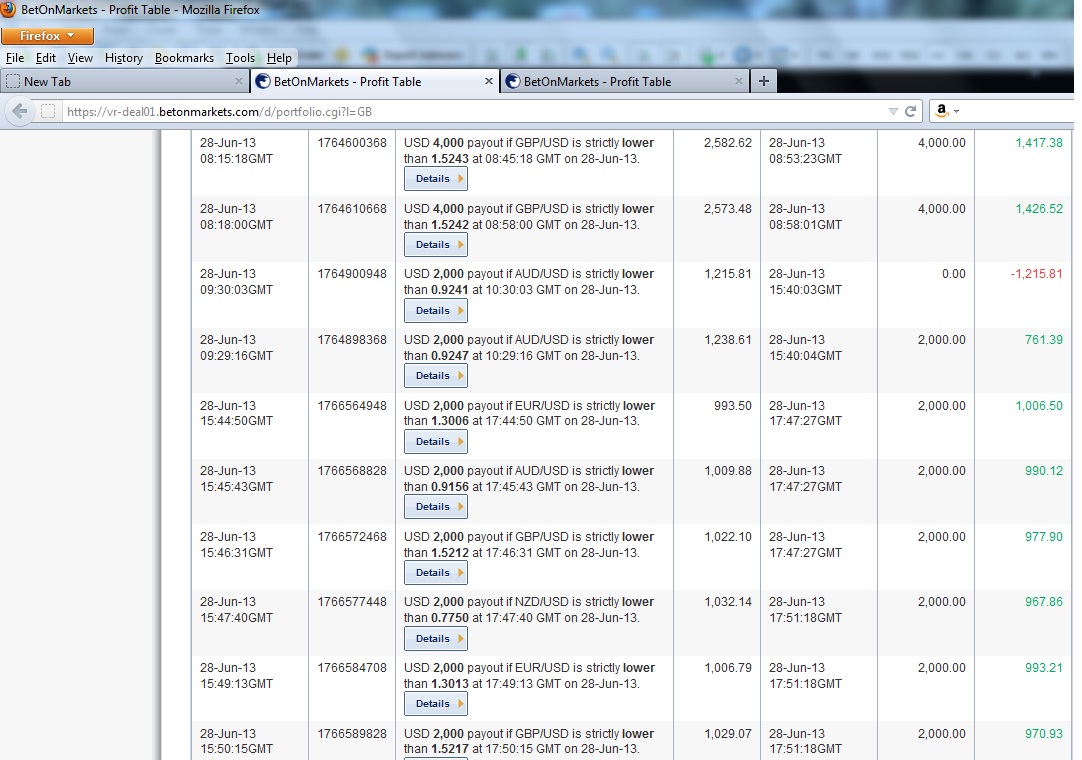Click the purchase price 993.50
This screenshot has width=1082, height=760.
[733, 406]
